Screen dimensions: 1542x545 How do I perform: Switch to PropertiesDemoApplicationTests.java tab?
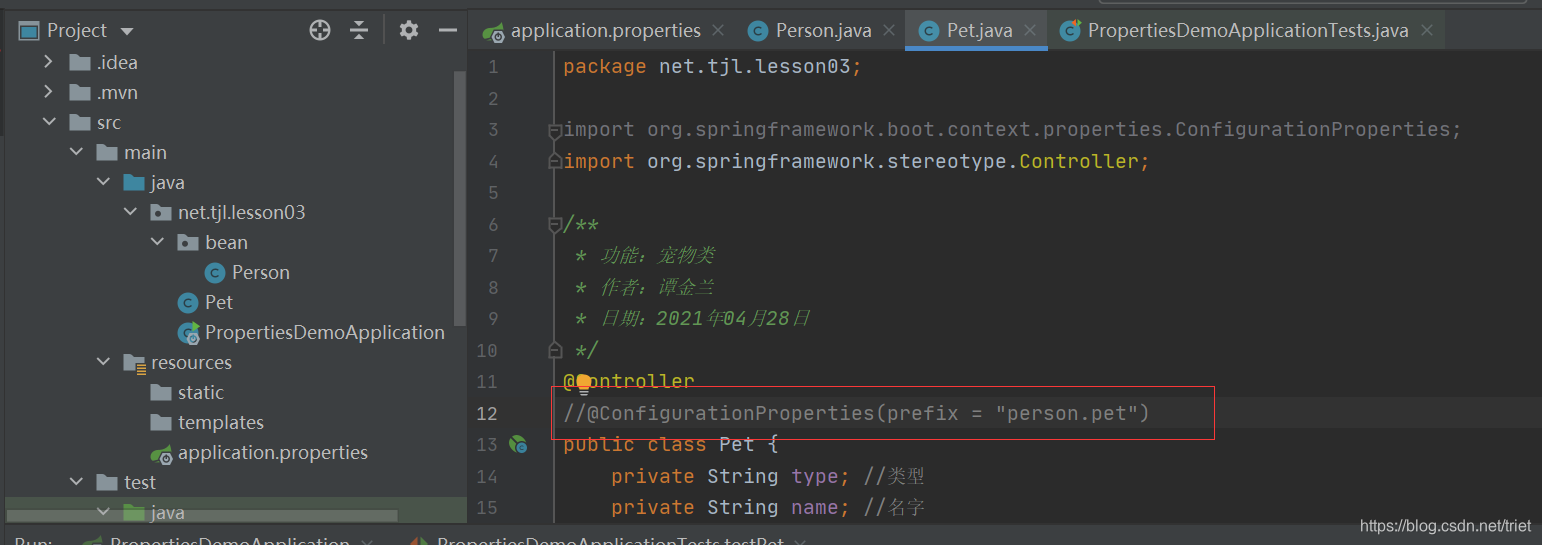point(1248,30)
